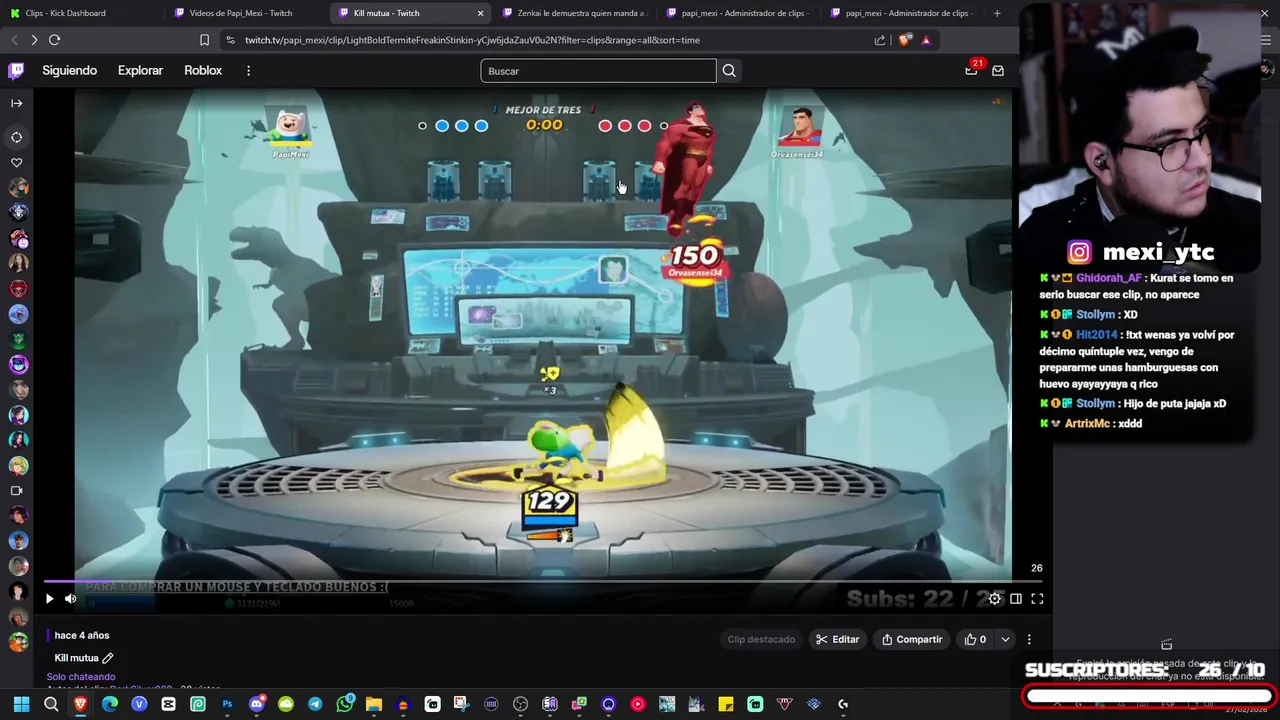Edit the Kill mutua title pencil icon
The image size is (1280, 720).
tap(108, 658)
